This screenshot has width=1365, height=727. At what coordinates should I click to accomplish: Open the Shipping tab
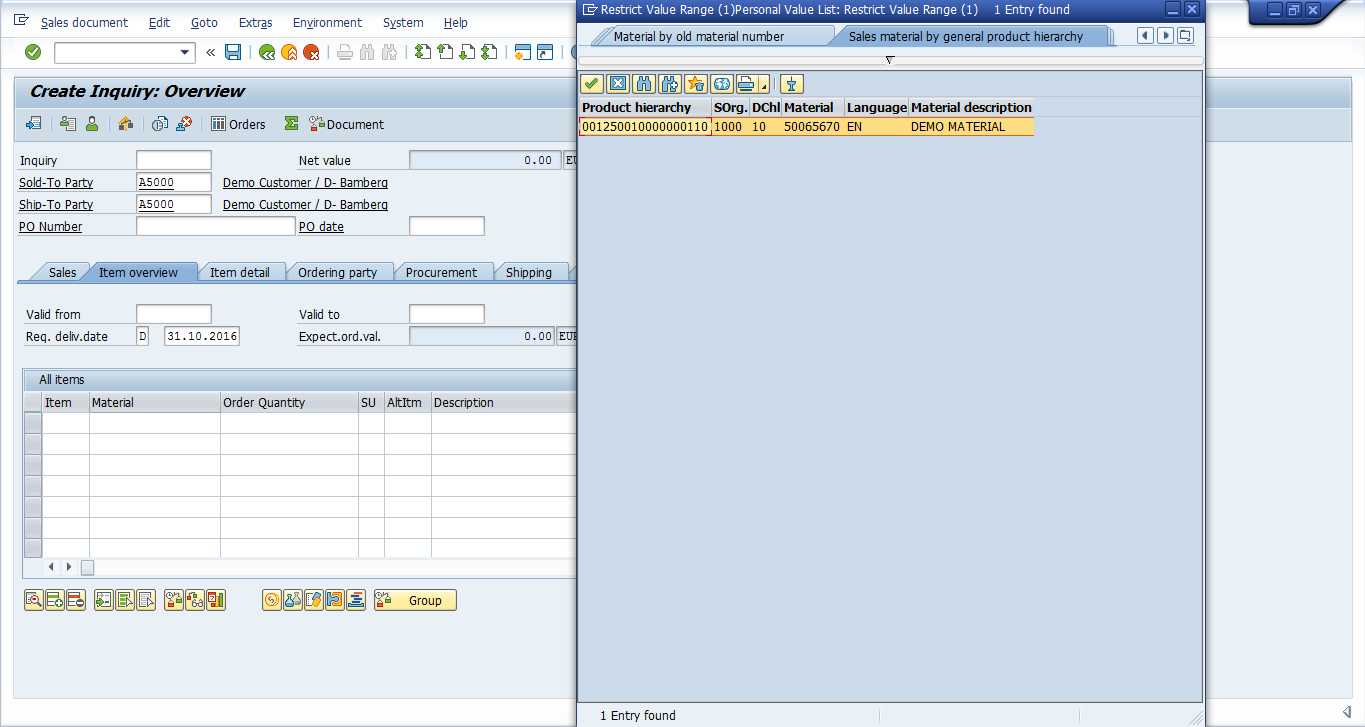pos(529,272)
